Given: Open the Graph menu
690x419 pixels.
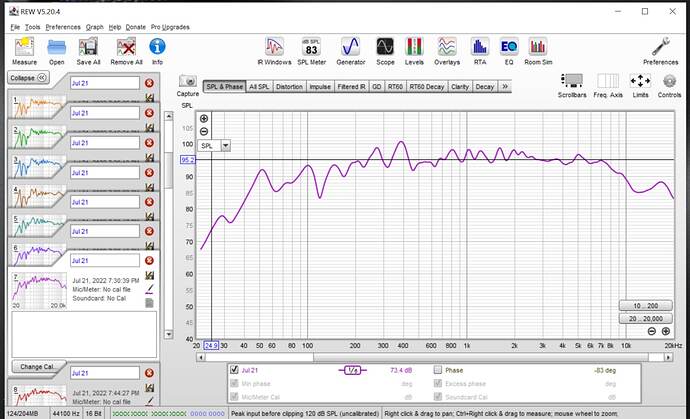Looking at the screenshot, I should 95,27.
